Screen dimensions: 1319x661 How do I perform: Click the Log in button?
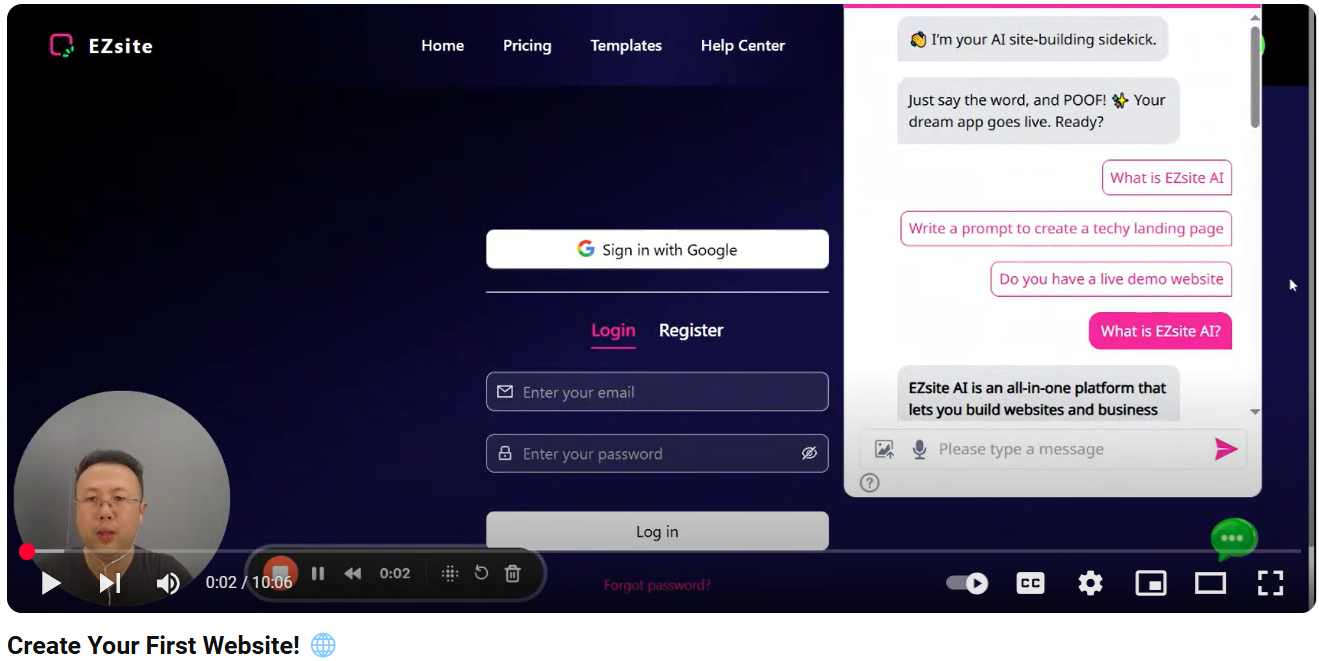click(657, 531)
